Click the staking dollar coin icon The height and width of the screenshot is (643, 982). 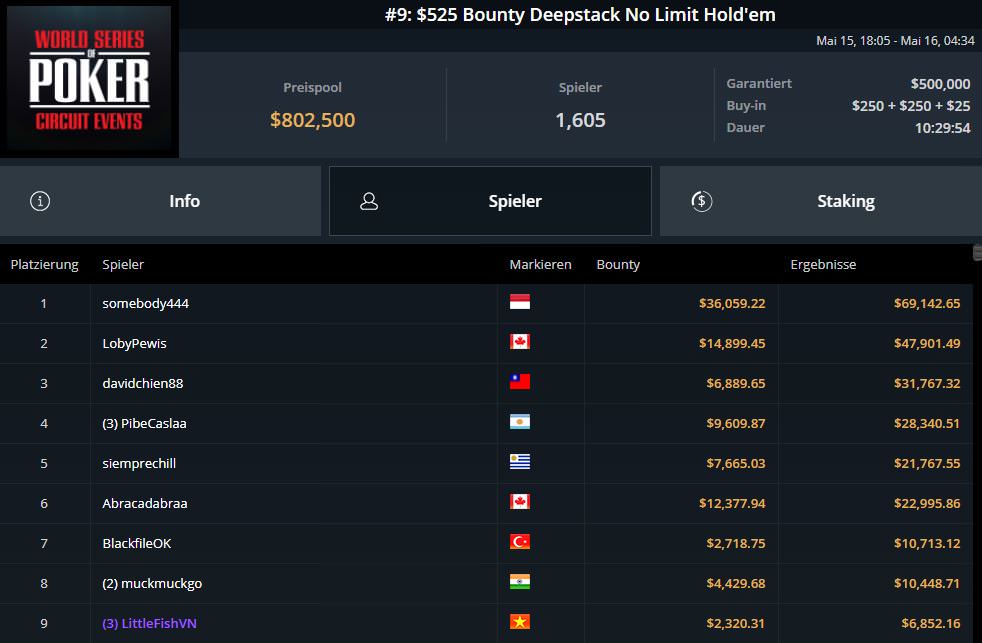[x=701, y=201]
